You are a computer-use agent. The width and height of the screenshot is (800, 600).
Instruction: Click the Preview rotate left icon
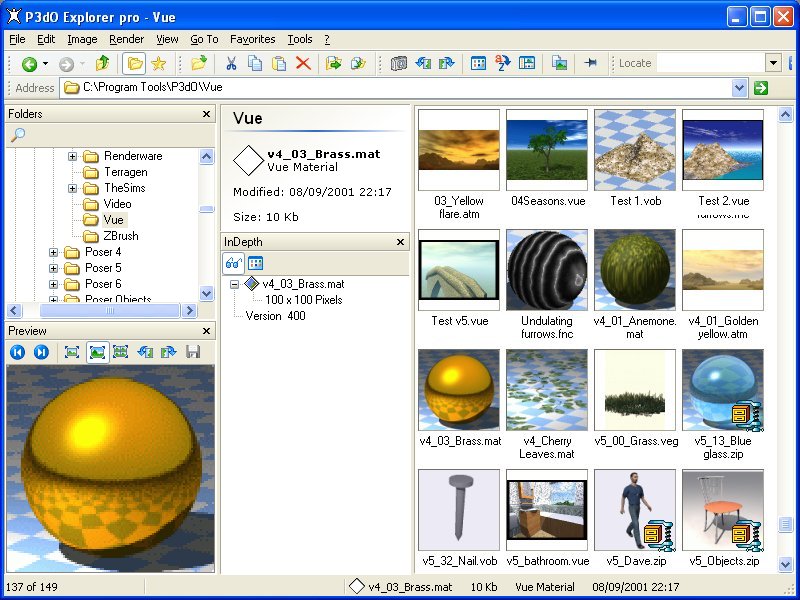(x=145, y=352)
